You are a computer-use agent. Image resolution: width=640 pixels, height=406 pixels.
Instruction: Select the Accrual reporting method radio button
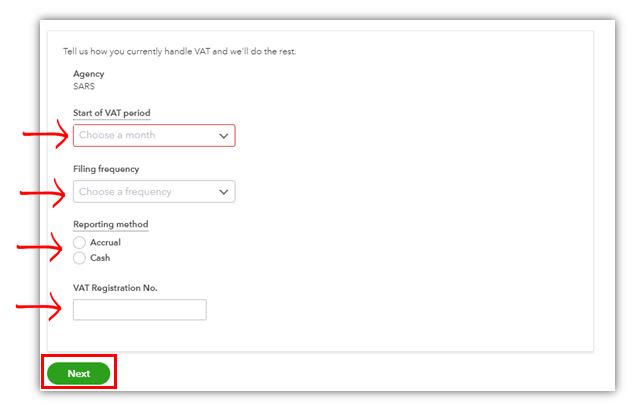click(x=79, y=242)
